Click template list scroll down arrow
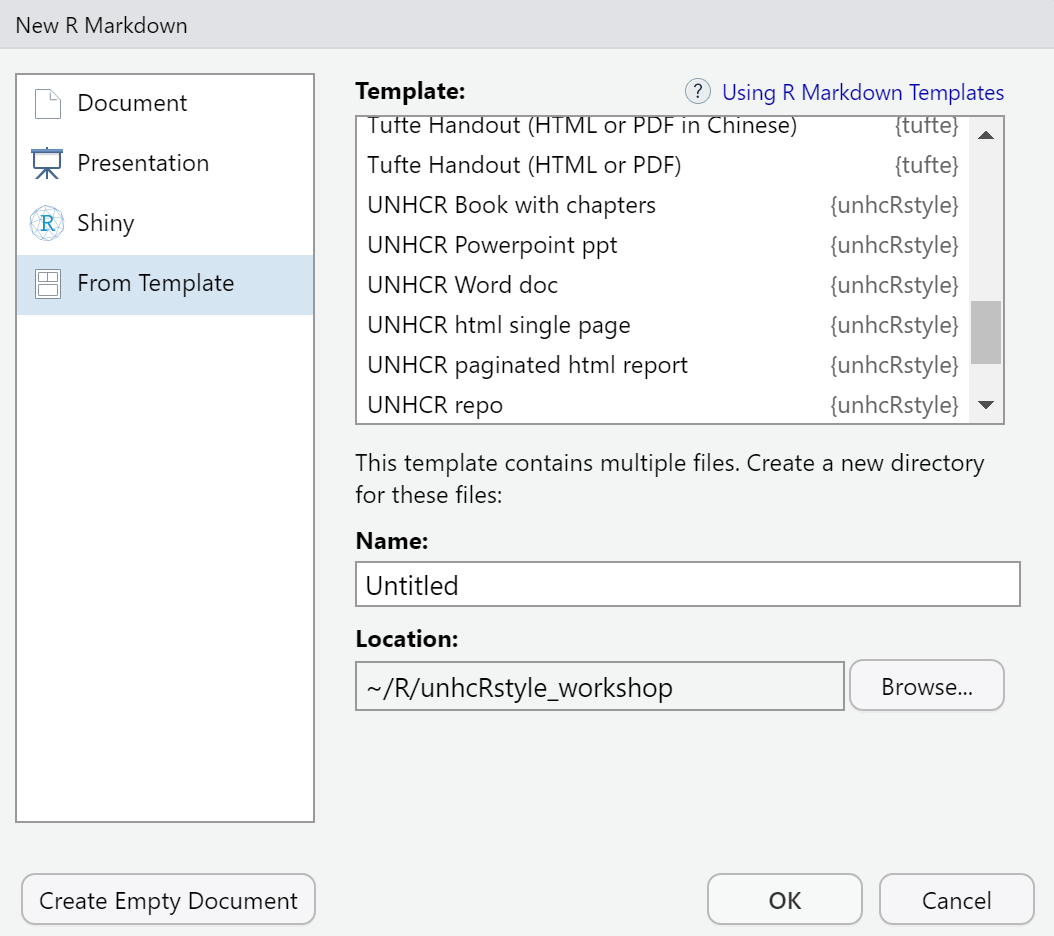Viewport: 1054px width, 936px height. pos(986,405)
